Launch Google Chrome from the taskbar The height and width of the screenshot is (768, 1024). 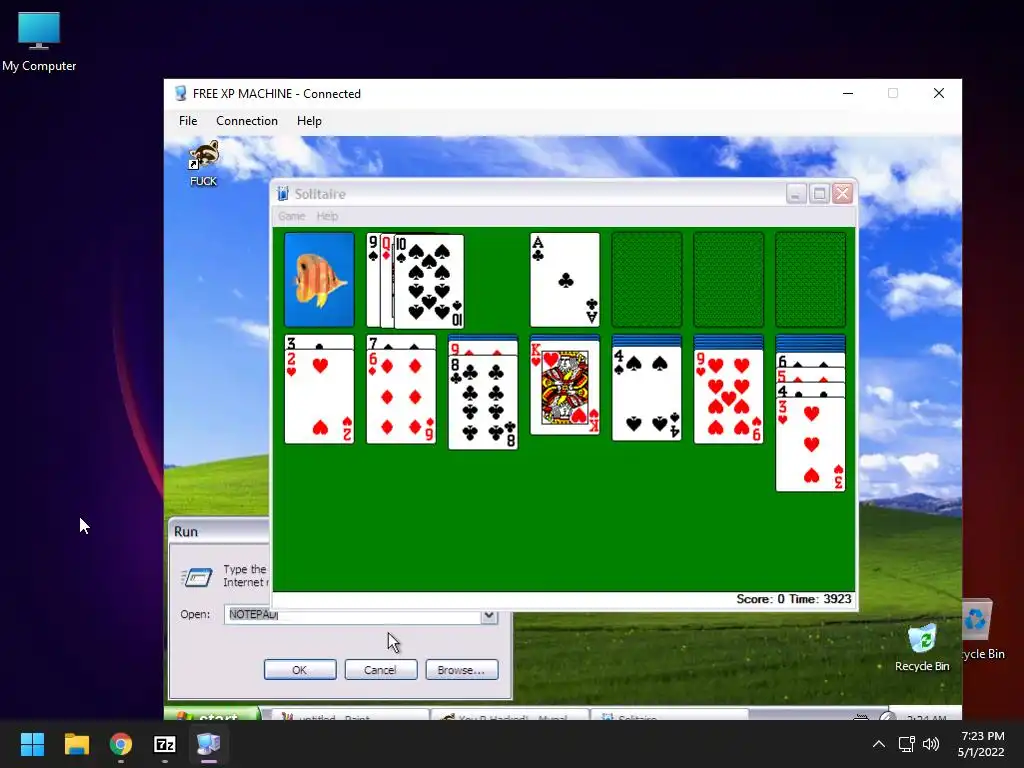(x=120, y=744)
